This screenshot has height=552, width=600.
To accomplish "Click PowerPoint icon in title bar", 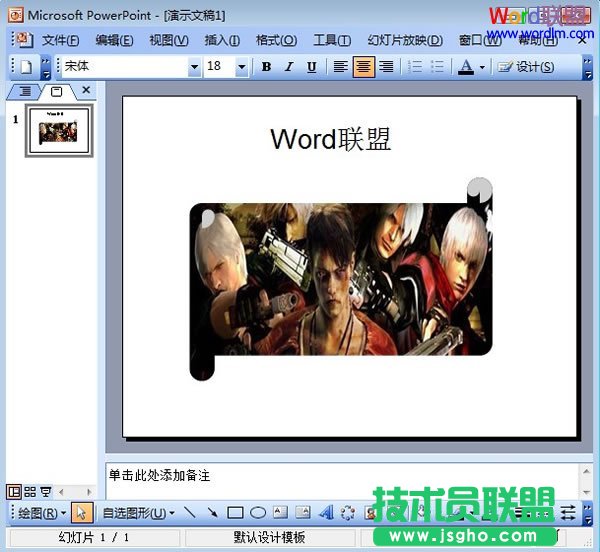I will click(x=16, y=15).
